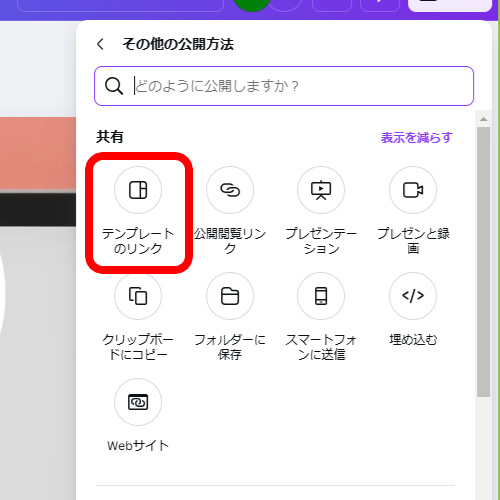Image resolution: width=500 pixels, height=500 pixels.
Task: Click the クリップボードにコピー icon
Action: (x=138, y=296)
